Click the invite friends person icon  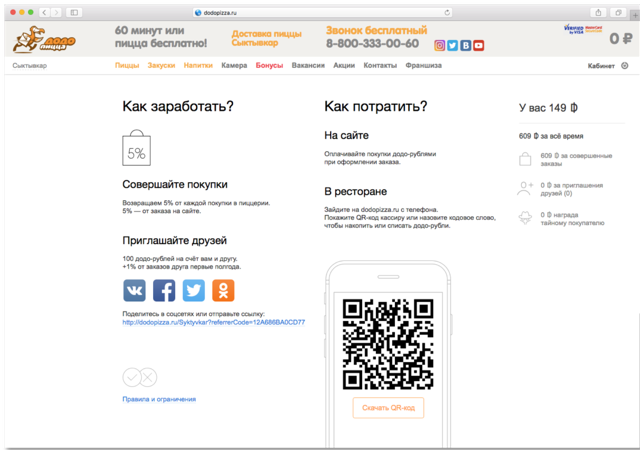pos(525,189)
